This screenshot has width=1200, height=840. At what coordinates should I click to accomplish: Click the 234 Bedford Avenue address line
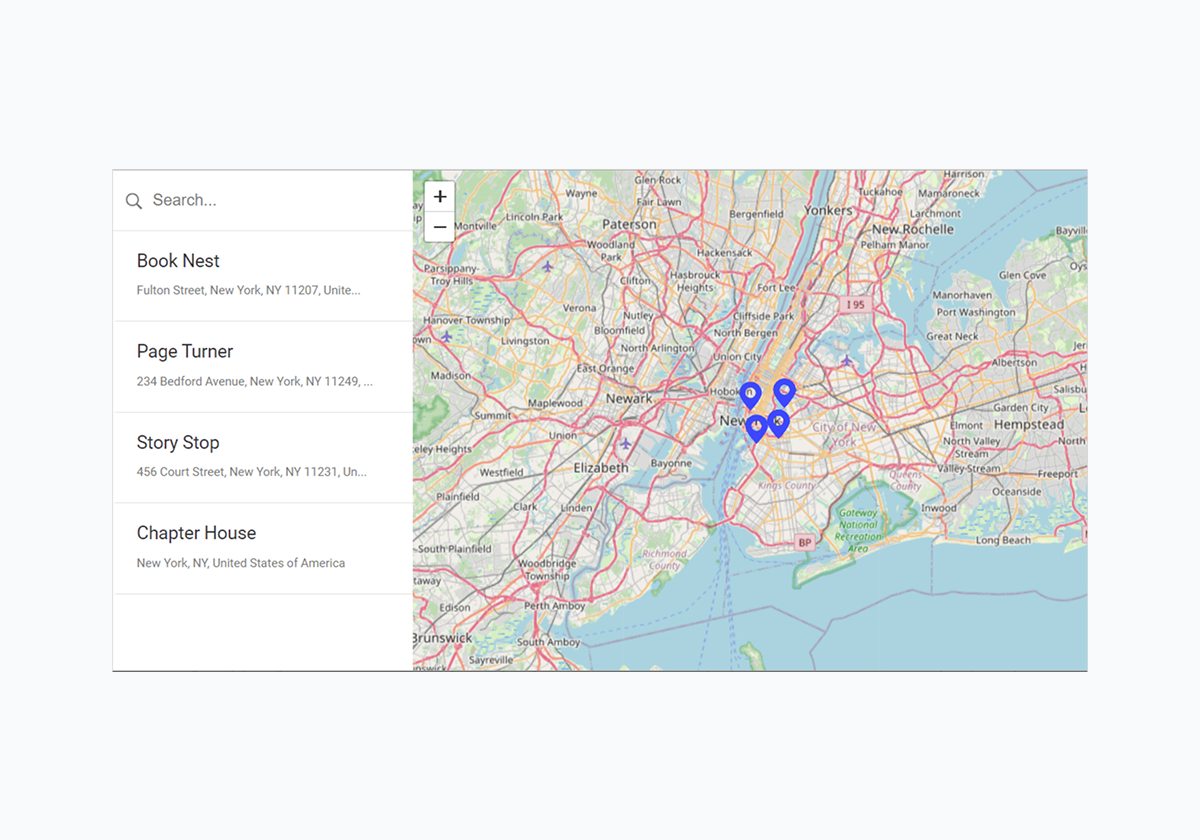pos(255,381)
